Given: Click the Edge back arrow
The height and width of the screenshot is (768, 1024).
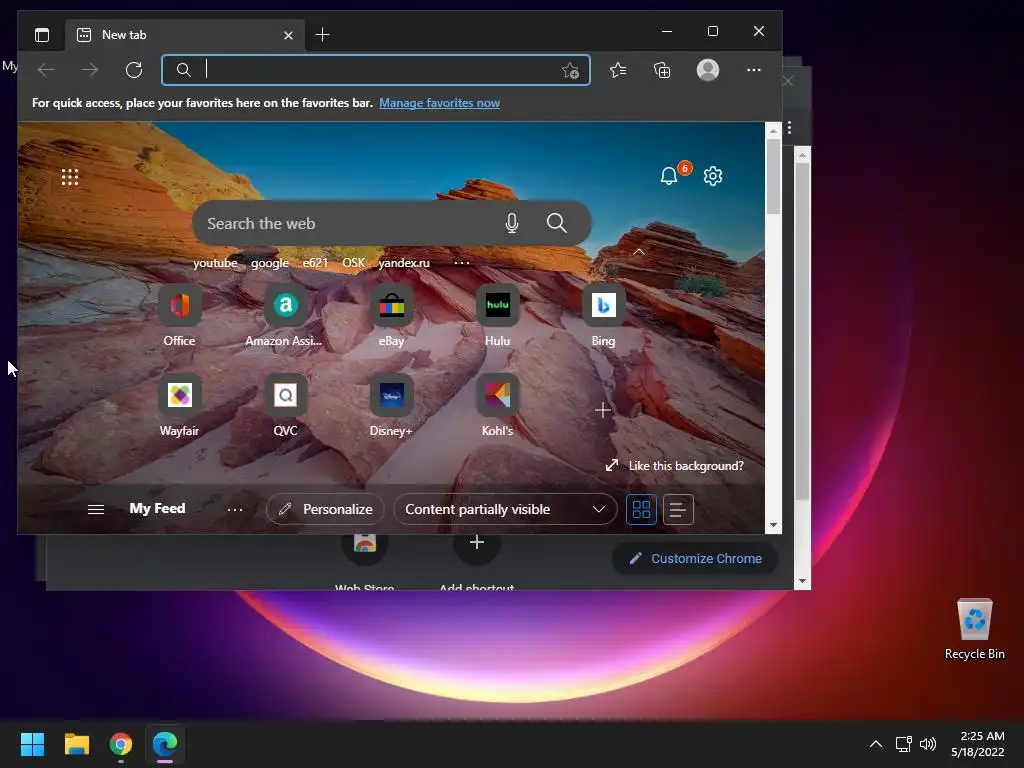Looking at the screenshot, I should (46, 70).
